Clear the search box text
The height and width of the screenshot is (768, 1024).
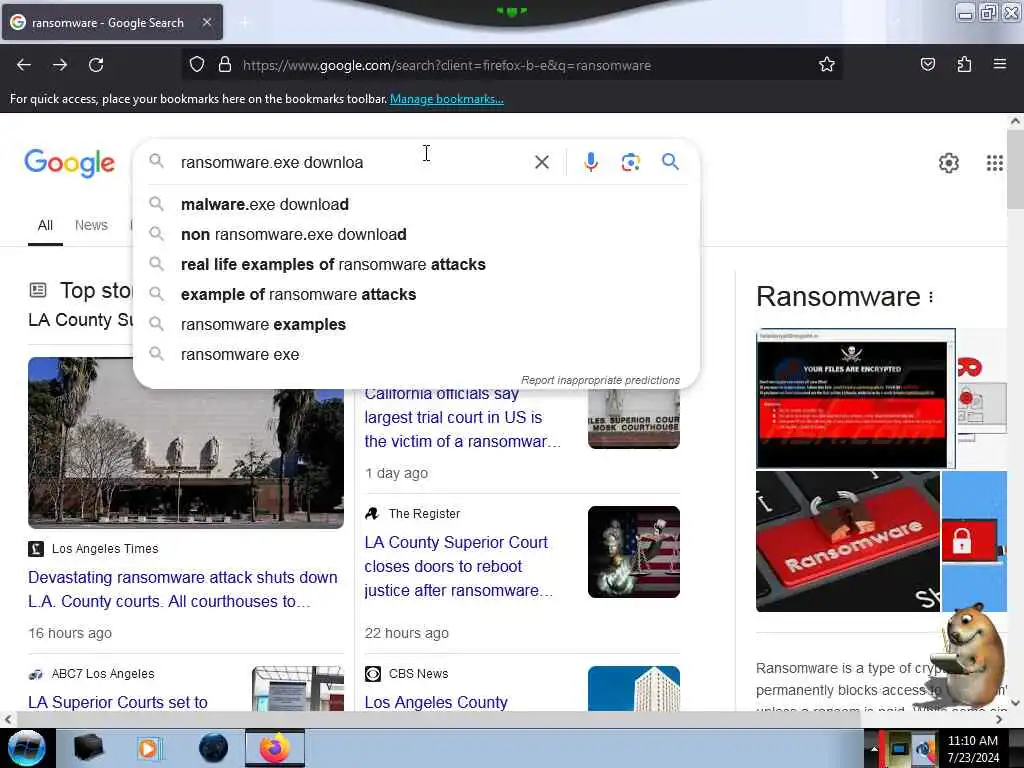(x=541, y=162)
